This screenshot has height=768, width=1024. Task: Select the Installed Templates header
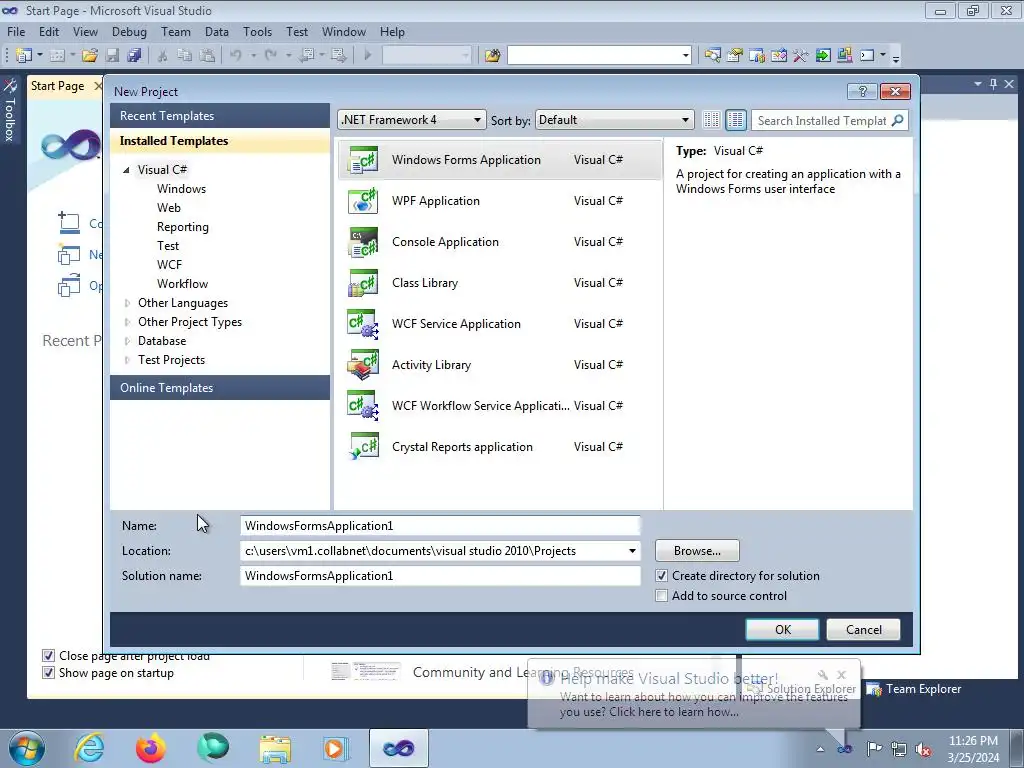[220, 141]
